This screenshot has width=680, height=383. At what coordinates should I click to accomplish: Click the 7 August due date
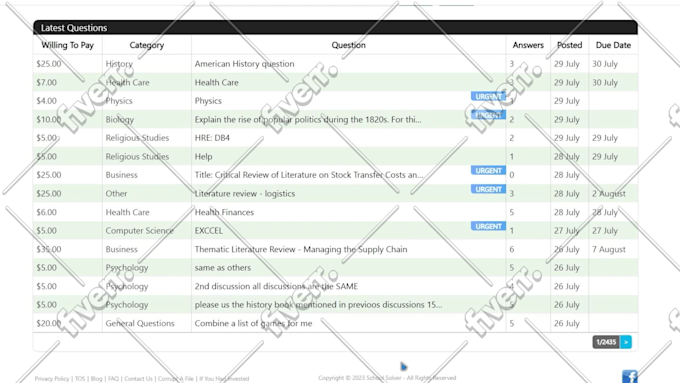click(x=609, y=249)
